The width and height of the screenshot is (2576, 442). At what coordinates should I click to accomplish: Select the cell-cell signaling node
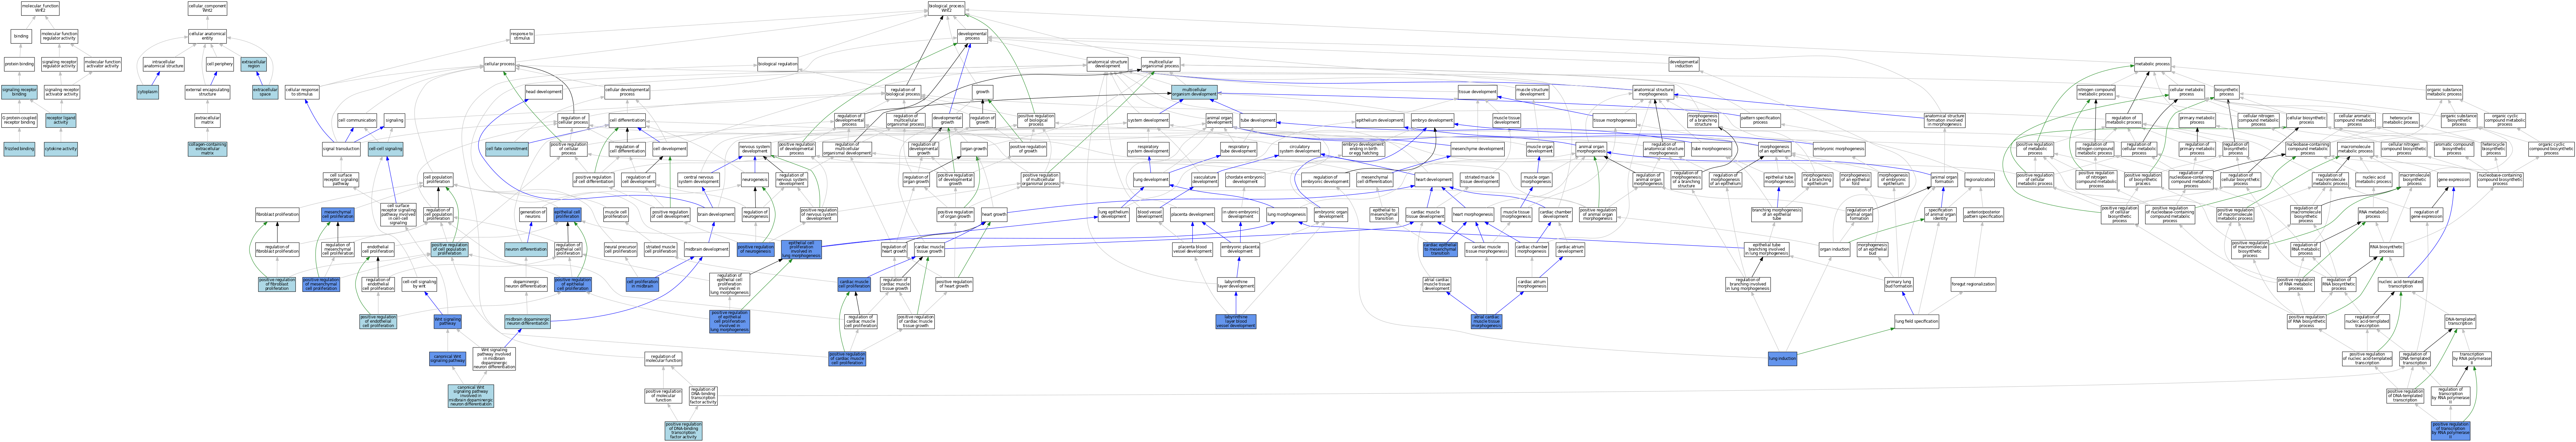click(386, 149)
